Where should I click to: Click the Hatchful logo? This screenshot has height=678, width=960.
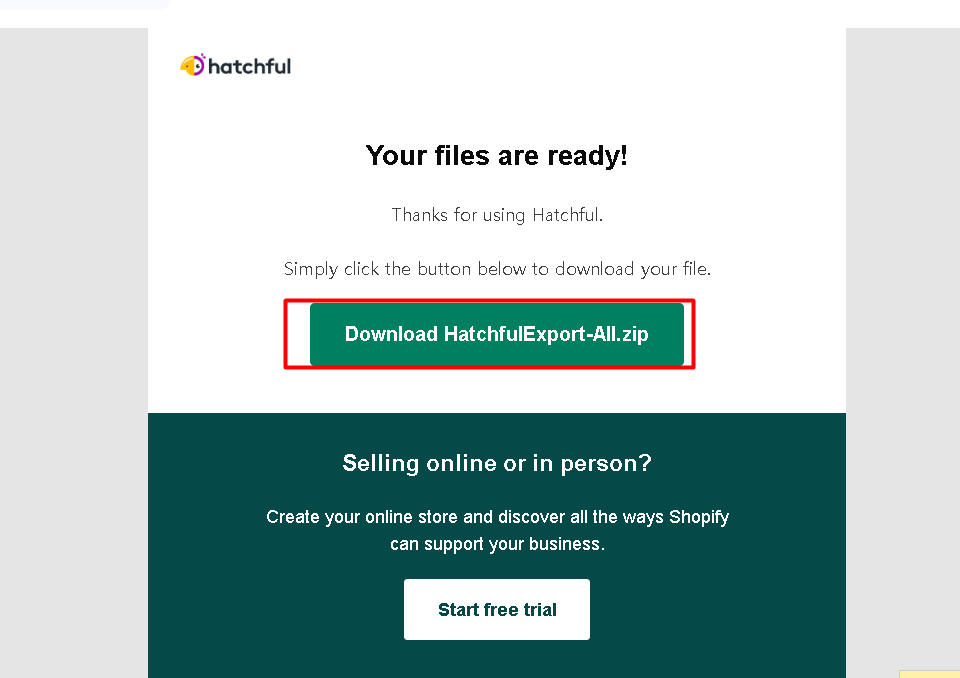coord(235,65)
